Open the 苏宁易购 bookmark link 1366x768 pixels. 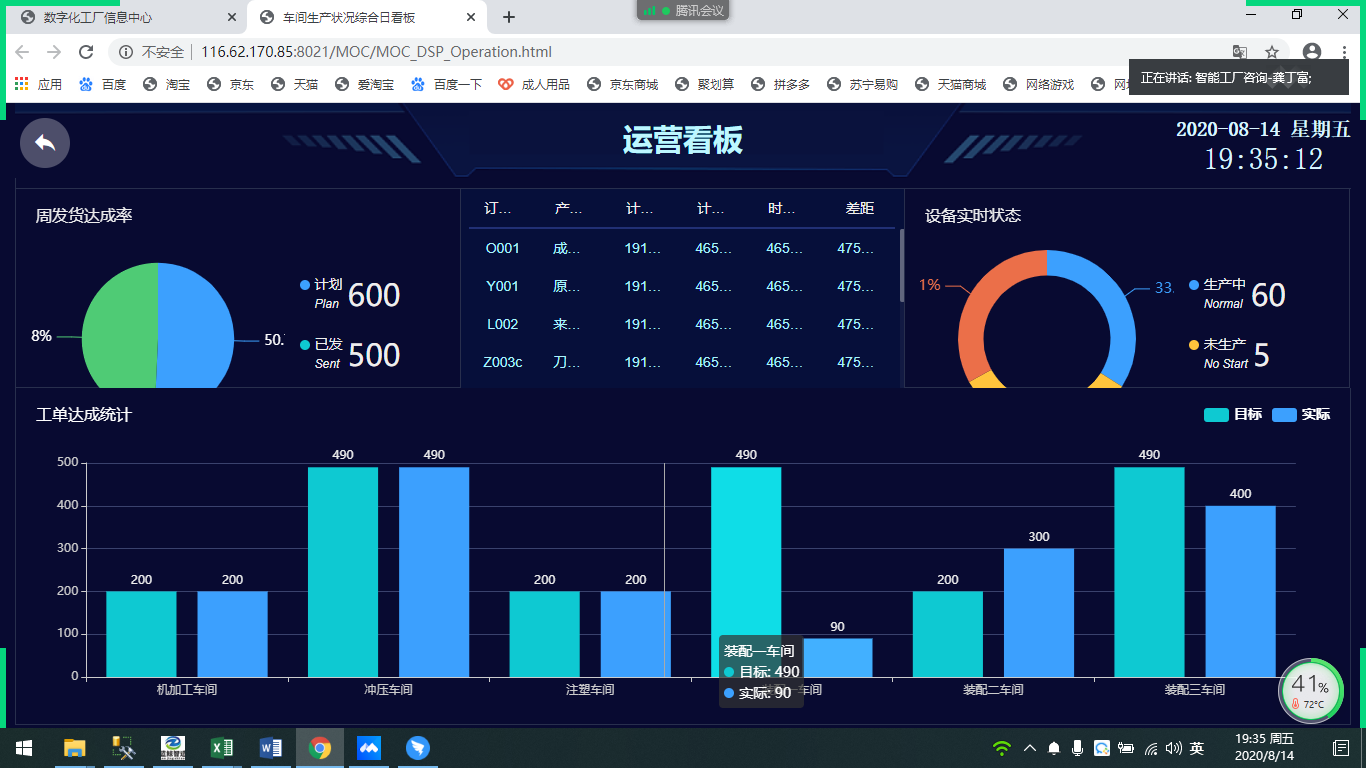tap(862, 85)
